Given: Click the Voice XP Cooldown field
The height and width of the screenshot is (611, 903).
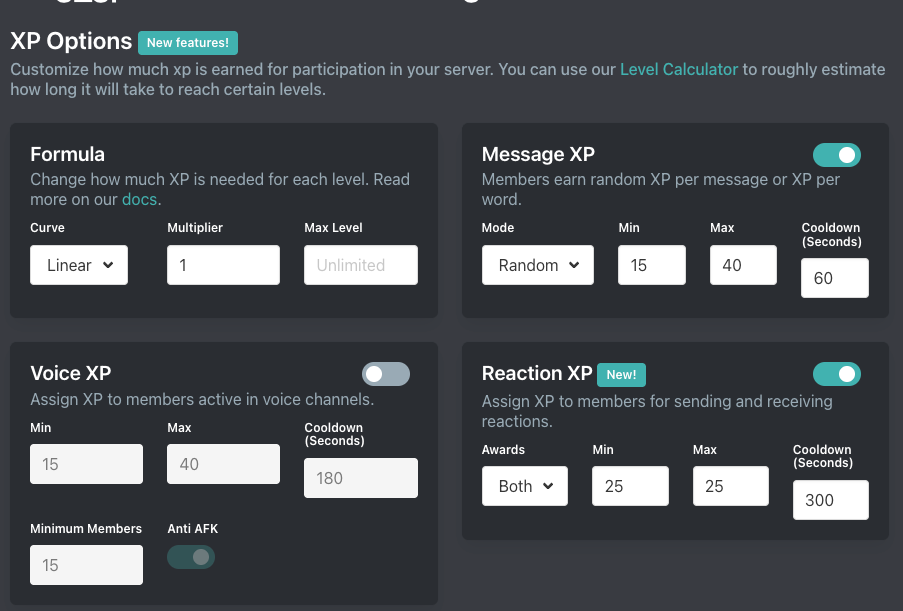Looking at the screenshot, I should 361,478.
